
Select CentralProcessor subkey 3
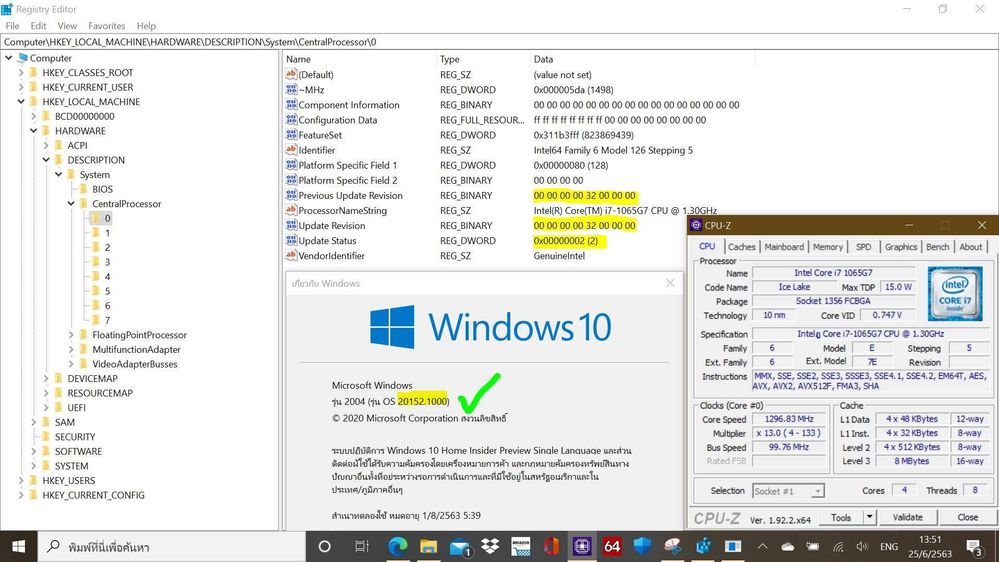pos(107,262)
